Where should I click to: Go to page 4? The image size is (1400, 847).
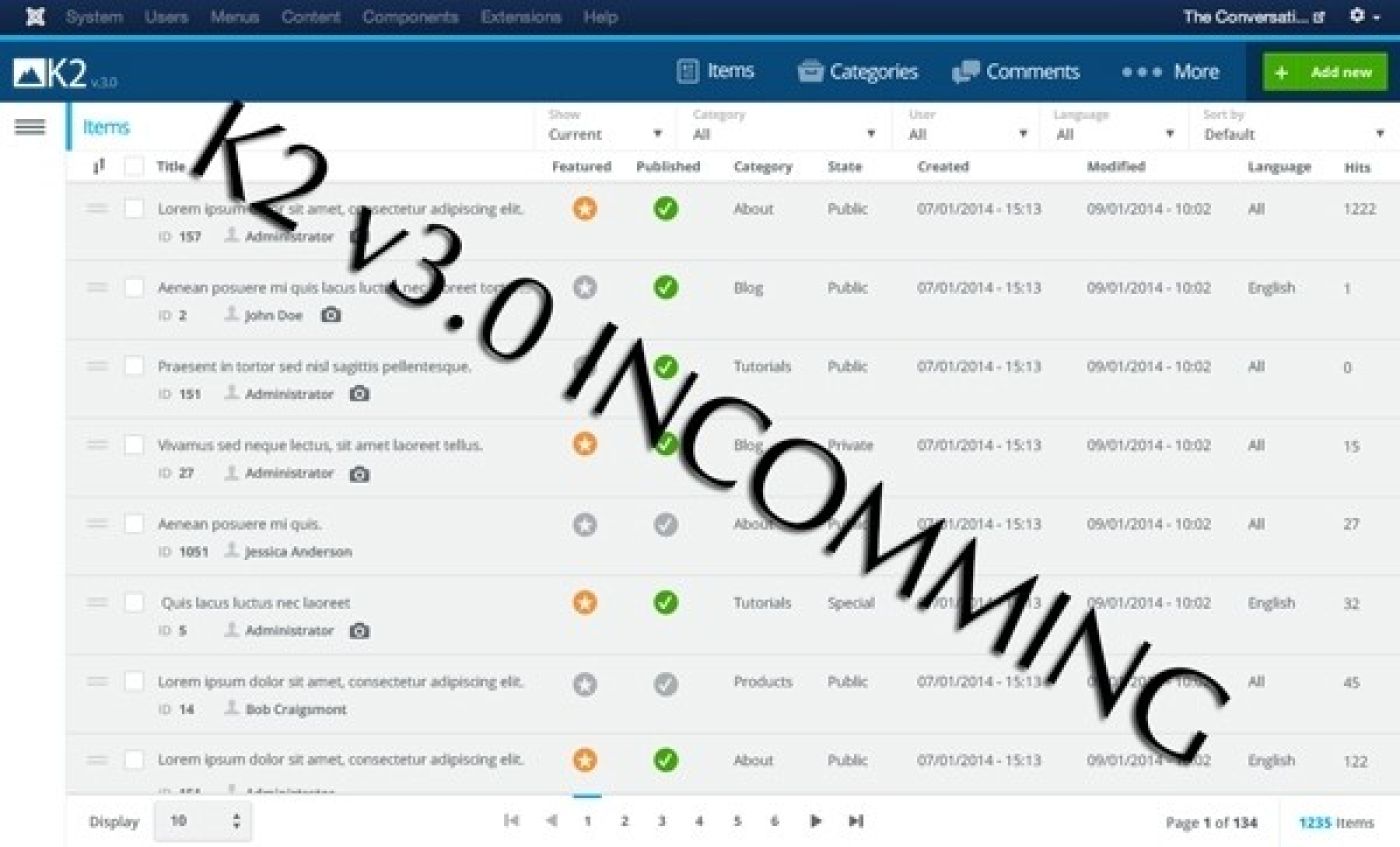[x=699, y=821]
